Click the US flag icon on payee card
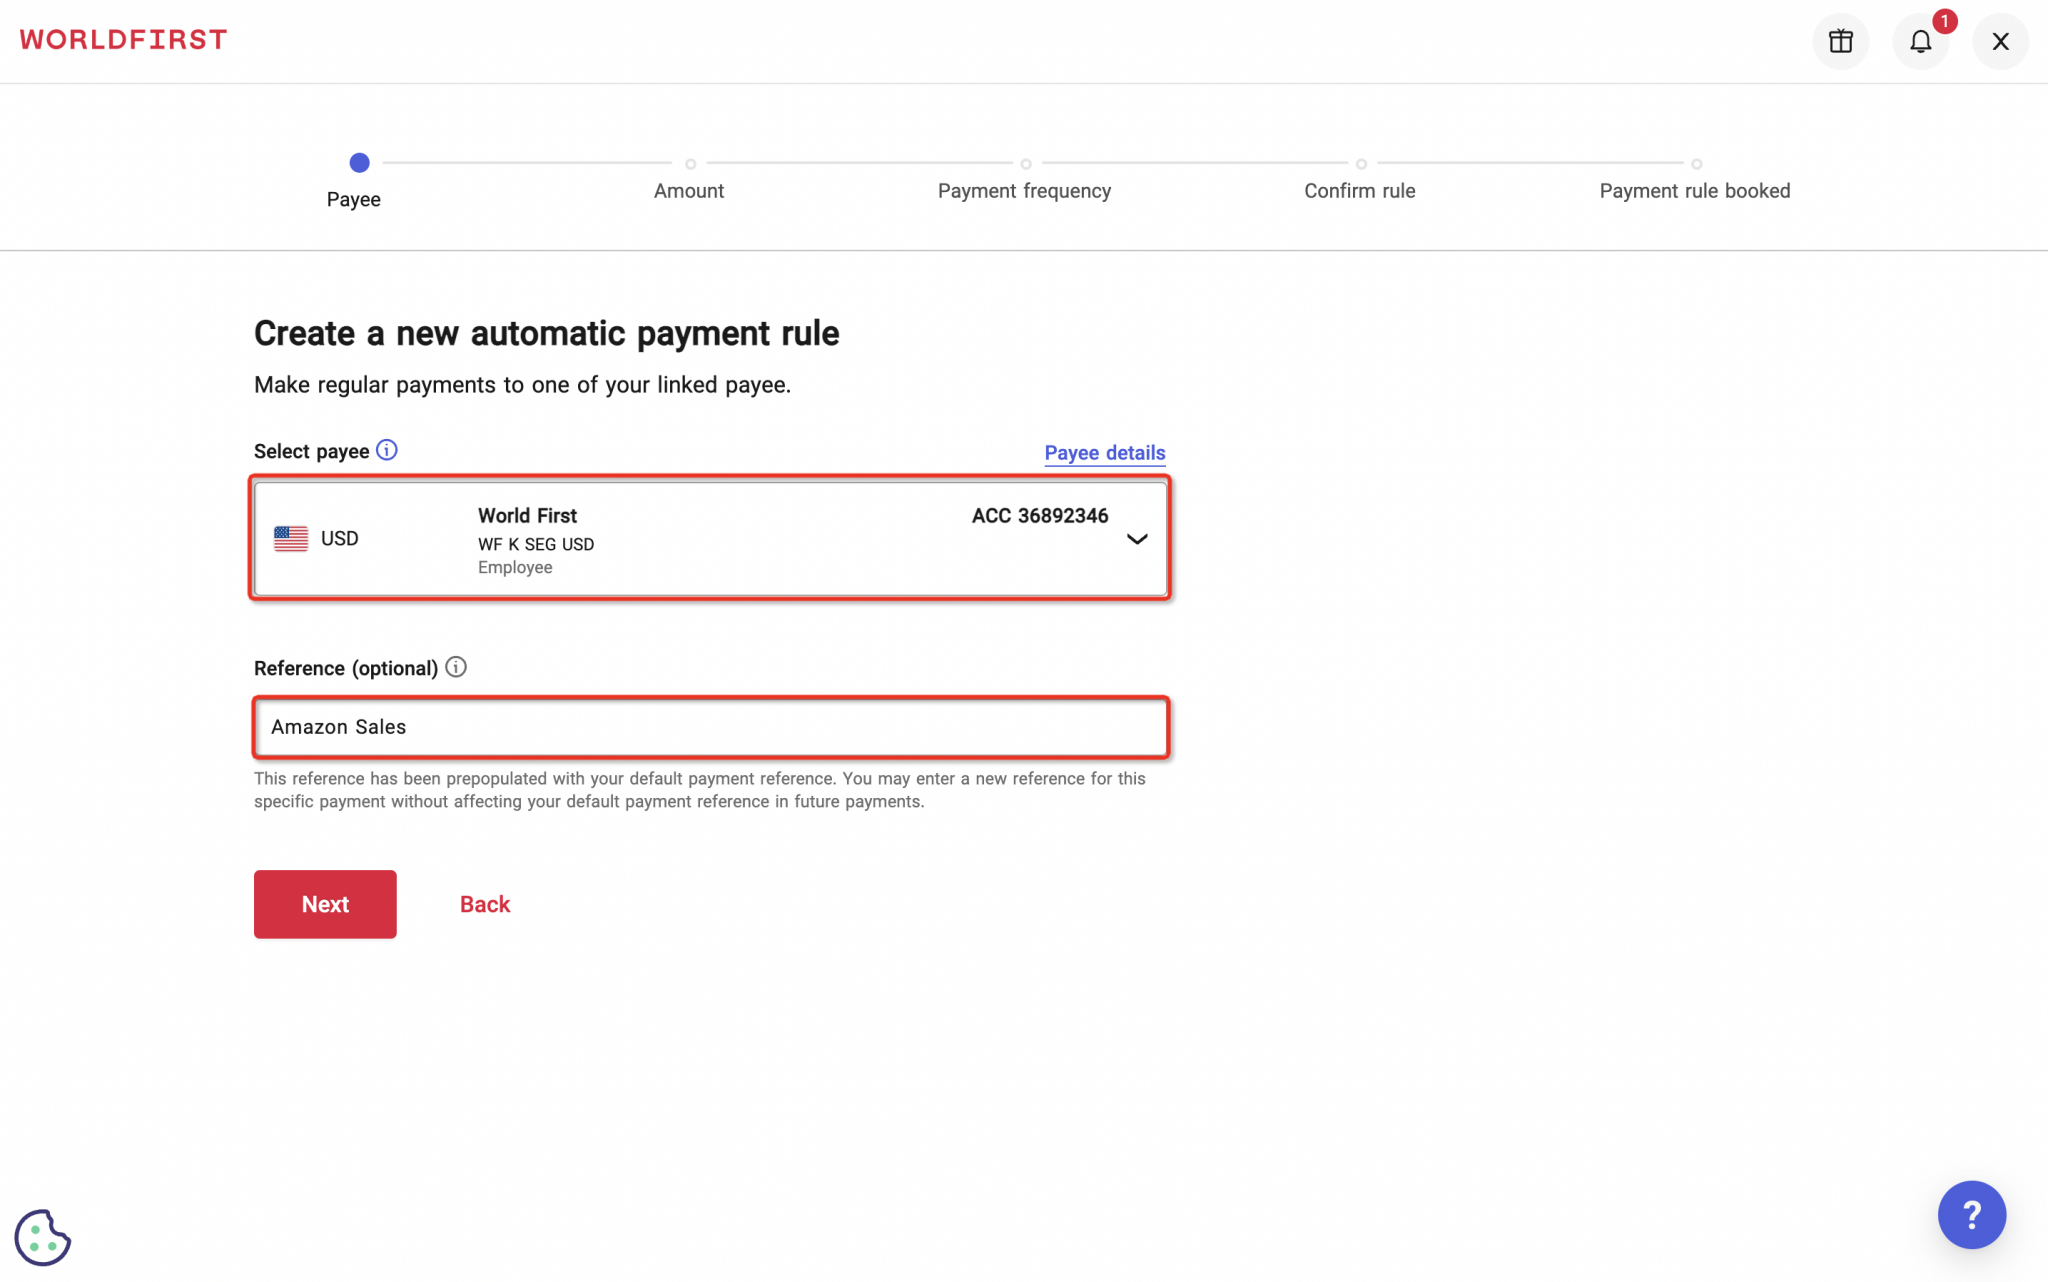This screenshot has height=1282, width=2048. tap(290, 537)
